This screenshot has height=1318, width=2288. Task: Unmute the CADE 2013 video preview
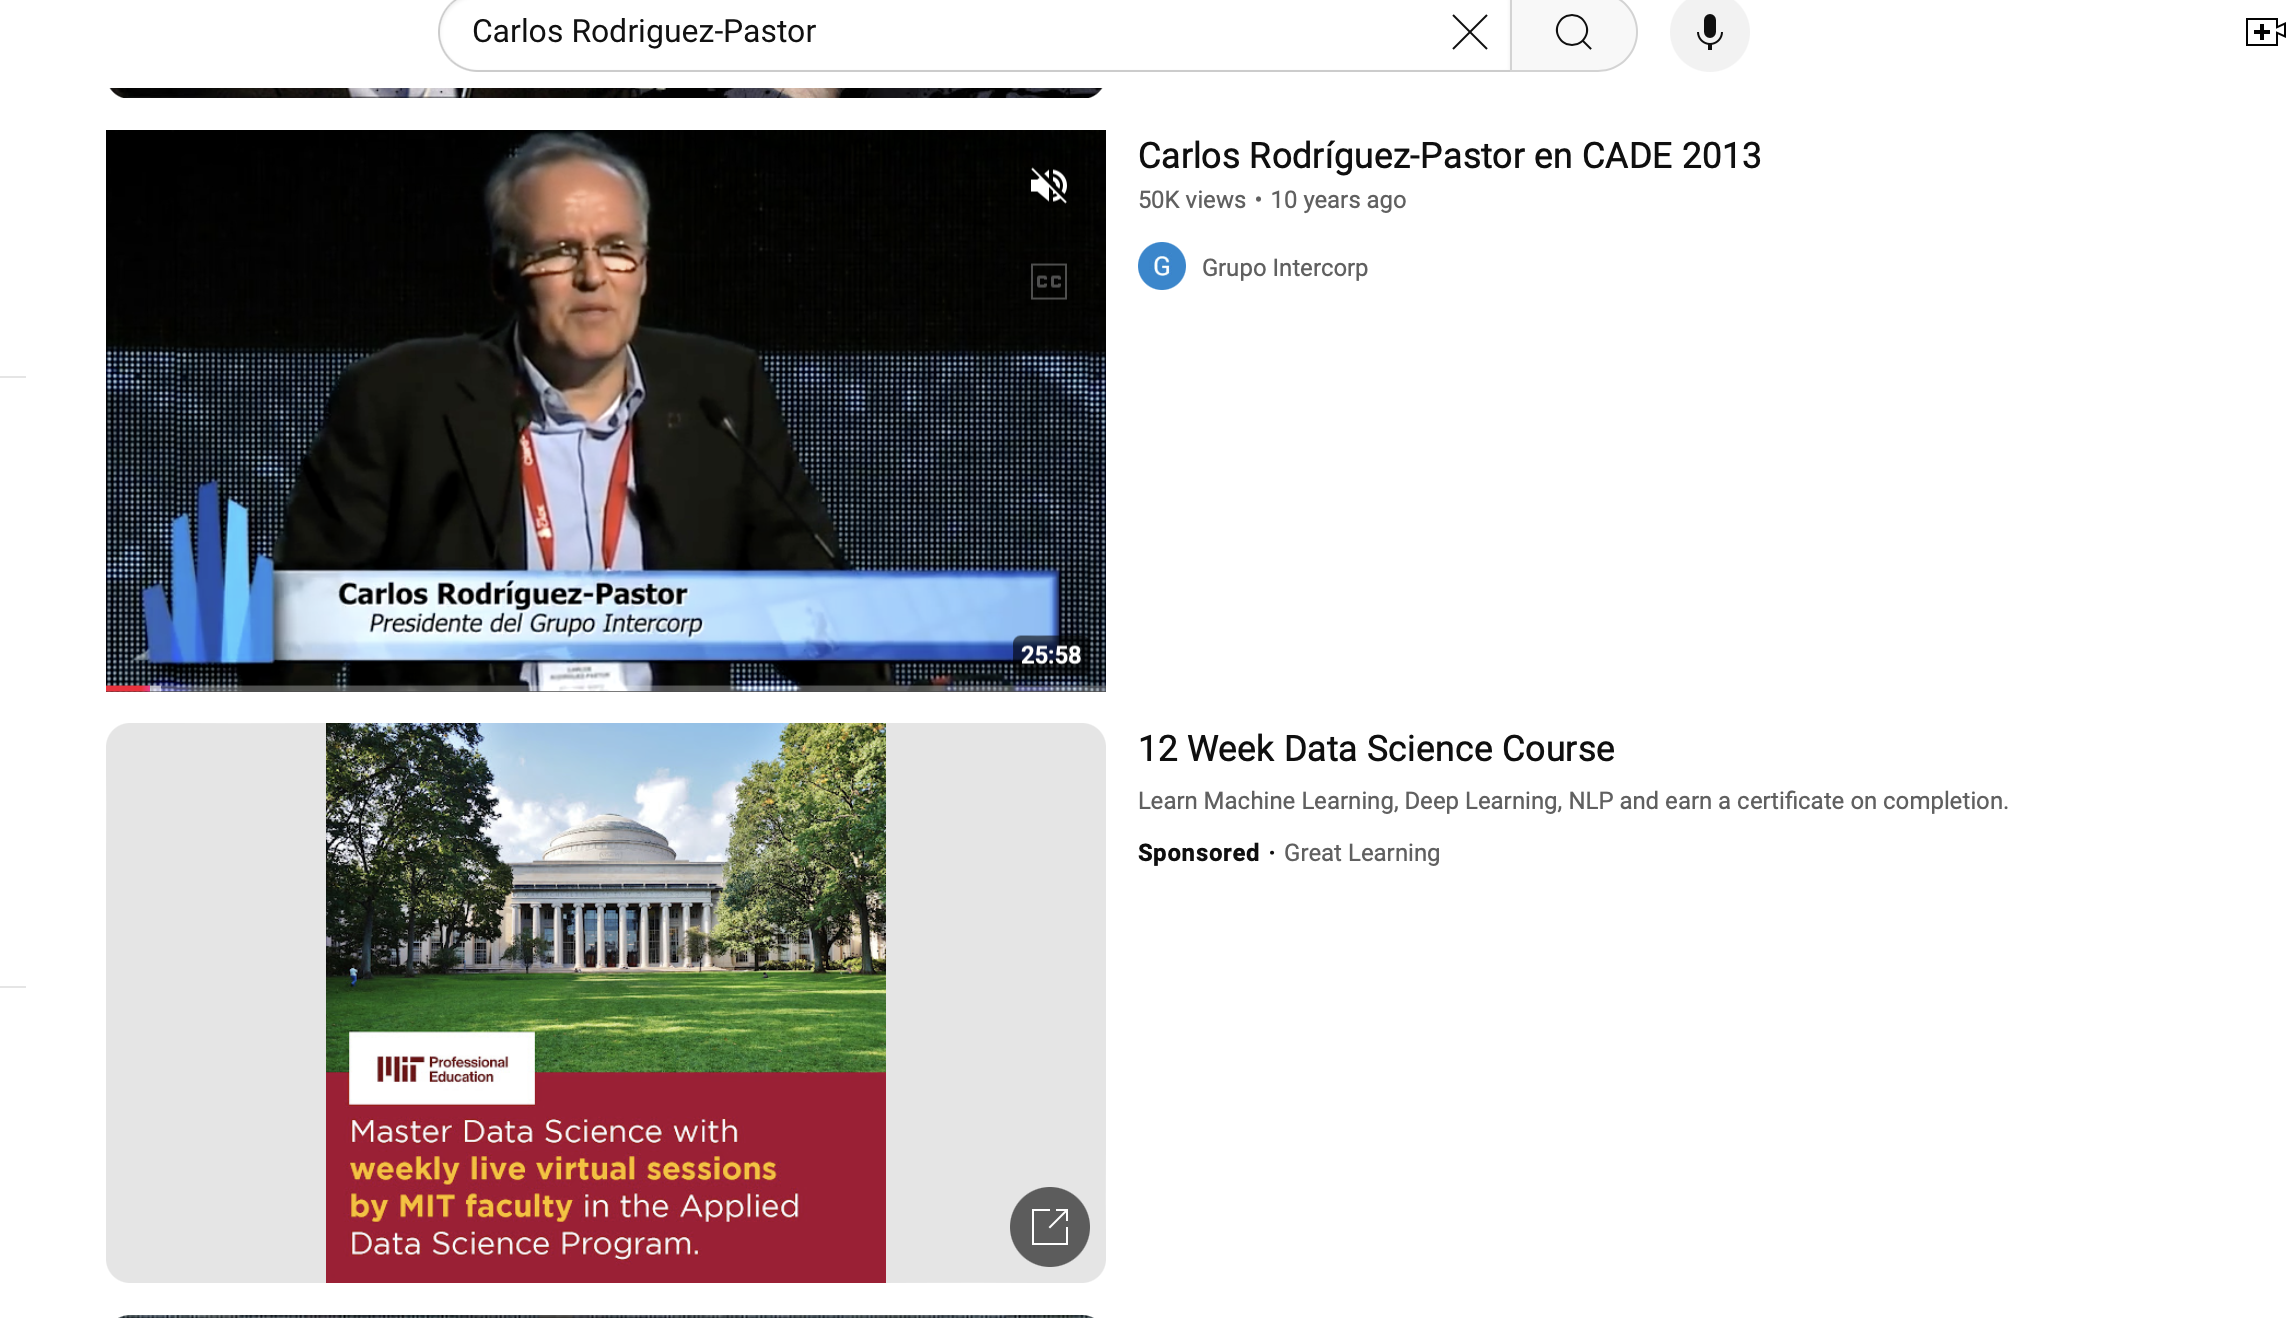point(1049,185)
